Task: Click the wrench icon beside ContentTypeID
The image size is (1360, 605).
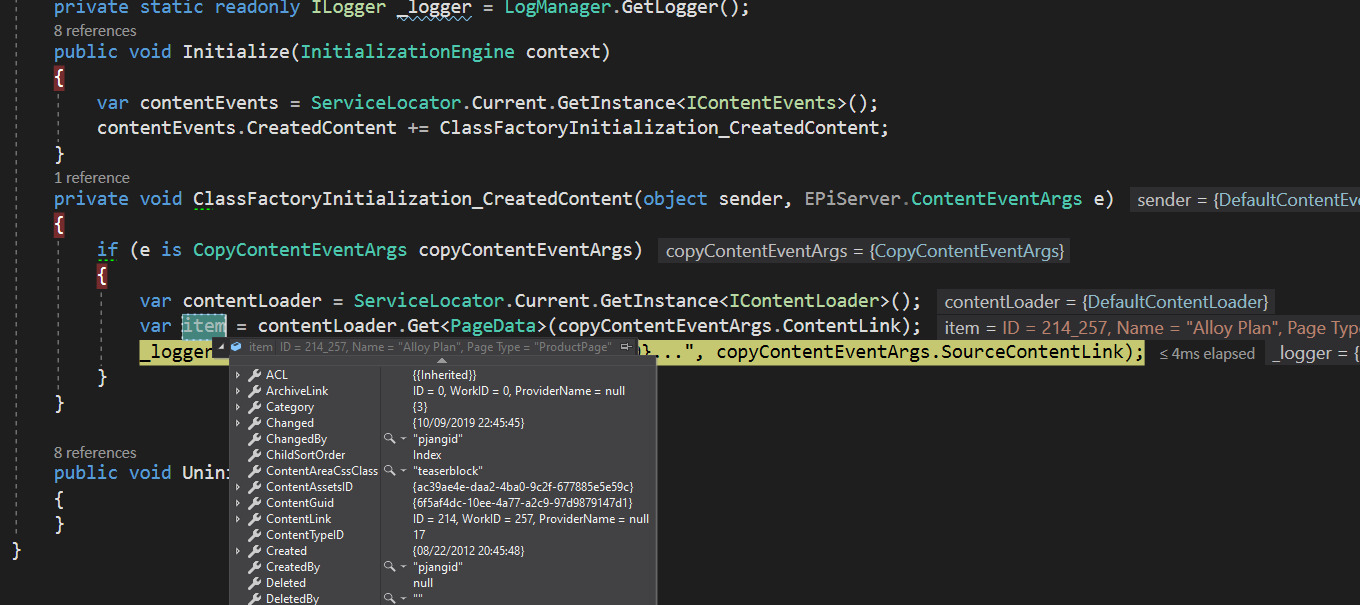Action: (254, 535)
